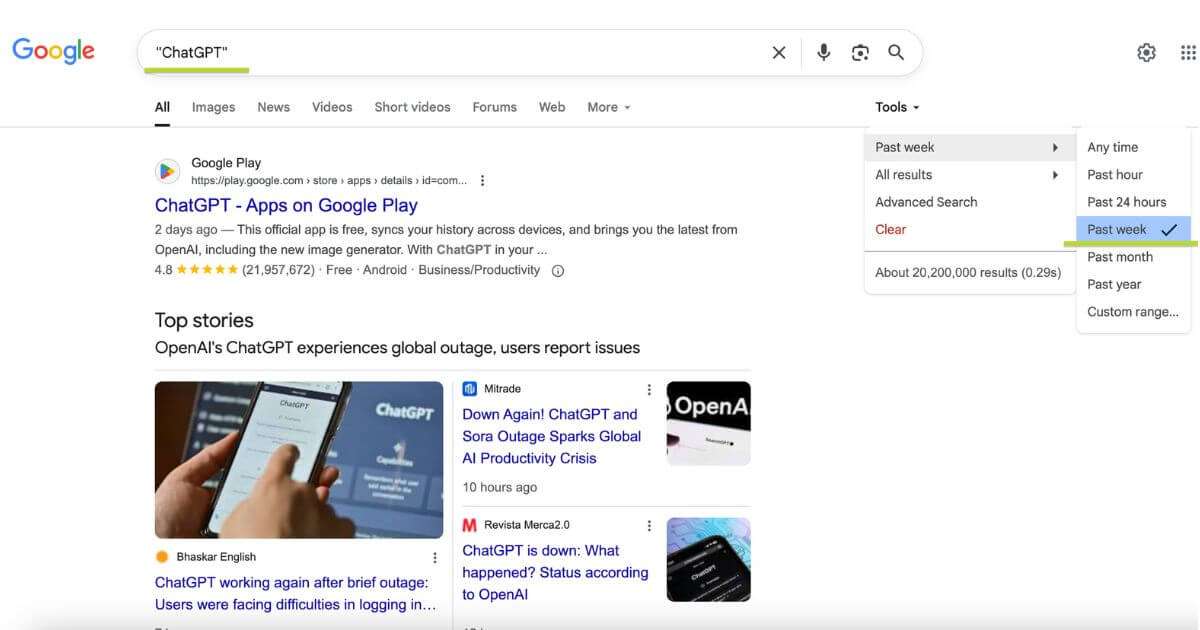The image size is (1200, 630).
Task: Click inside the "ChatGPT" search field
Action: (450, 53)
